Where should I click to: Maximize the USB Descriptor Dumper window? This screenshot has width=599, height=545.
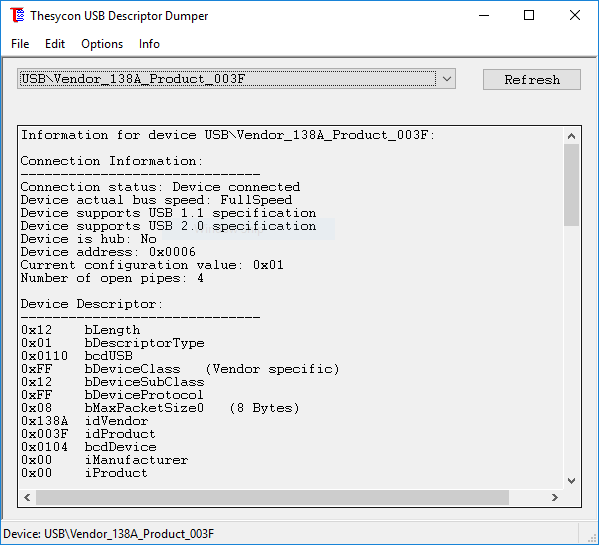click(x=529, y=16)
